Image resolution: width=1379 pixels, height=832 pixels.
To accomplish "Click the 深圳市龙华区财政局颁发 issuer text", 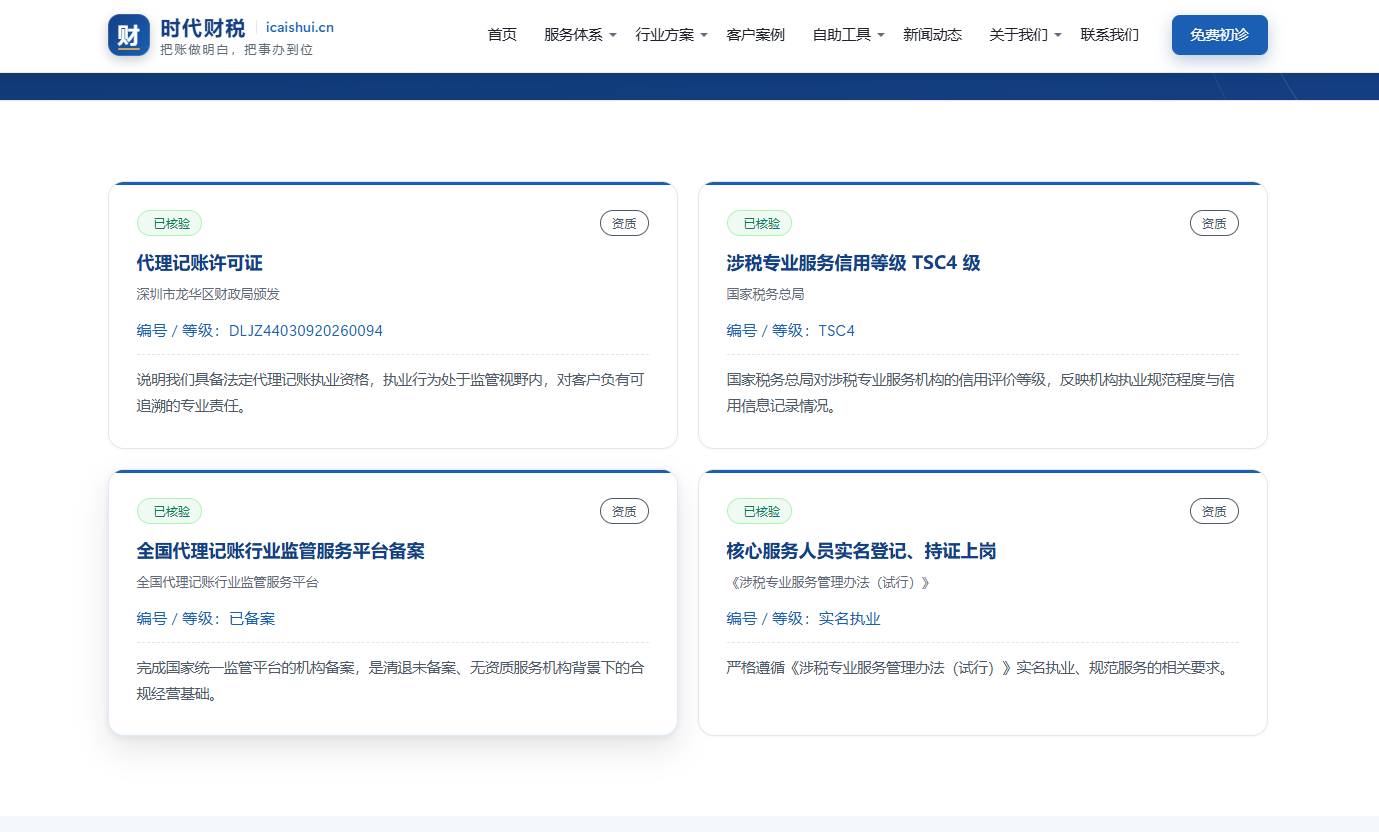I will coord(208,294).
